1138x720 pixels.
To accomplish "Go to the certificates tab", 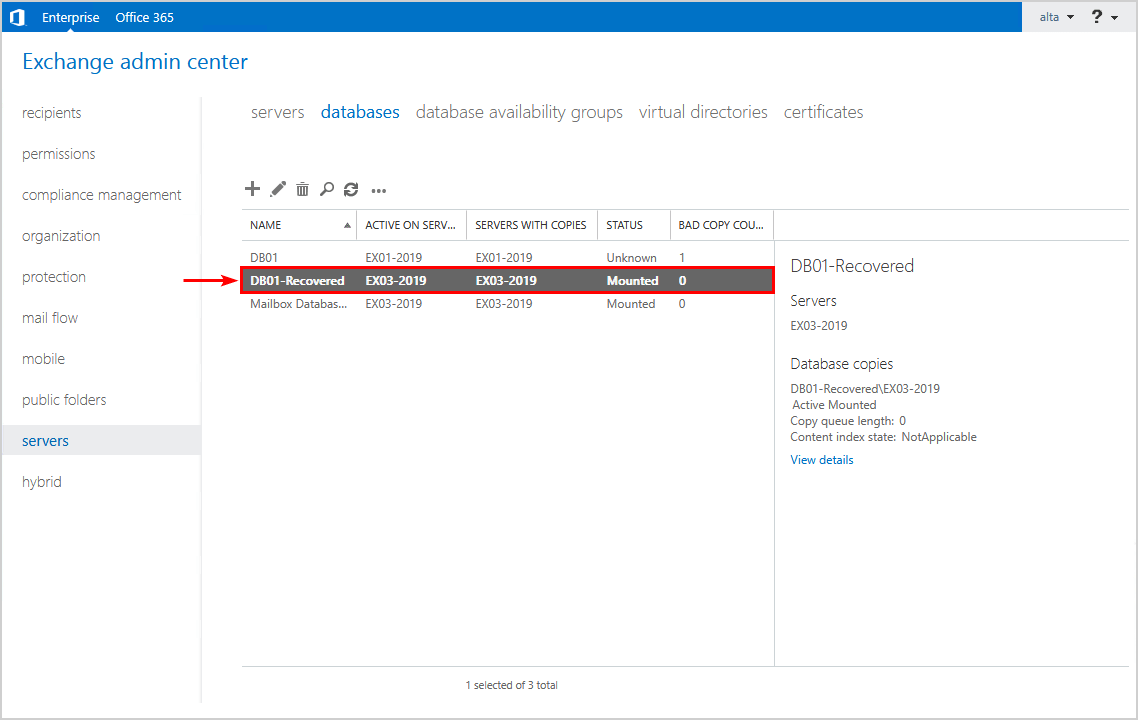I will (823, 112).
